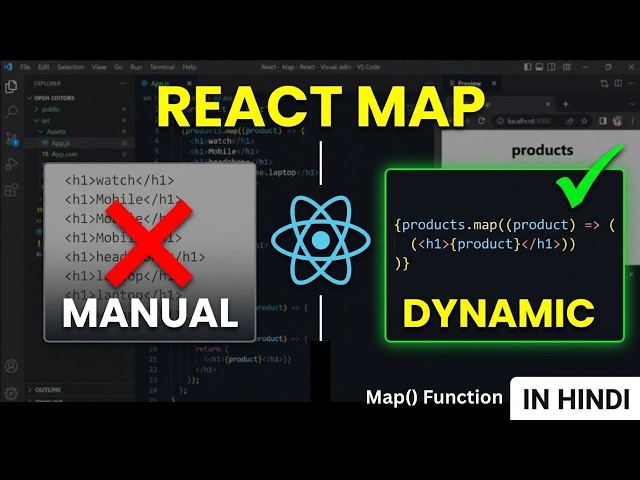Open a new browser tab with plus
The width and height of the screenshot is (640, 480).
pos(565,104)
